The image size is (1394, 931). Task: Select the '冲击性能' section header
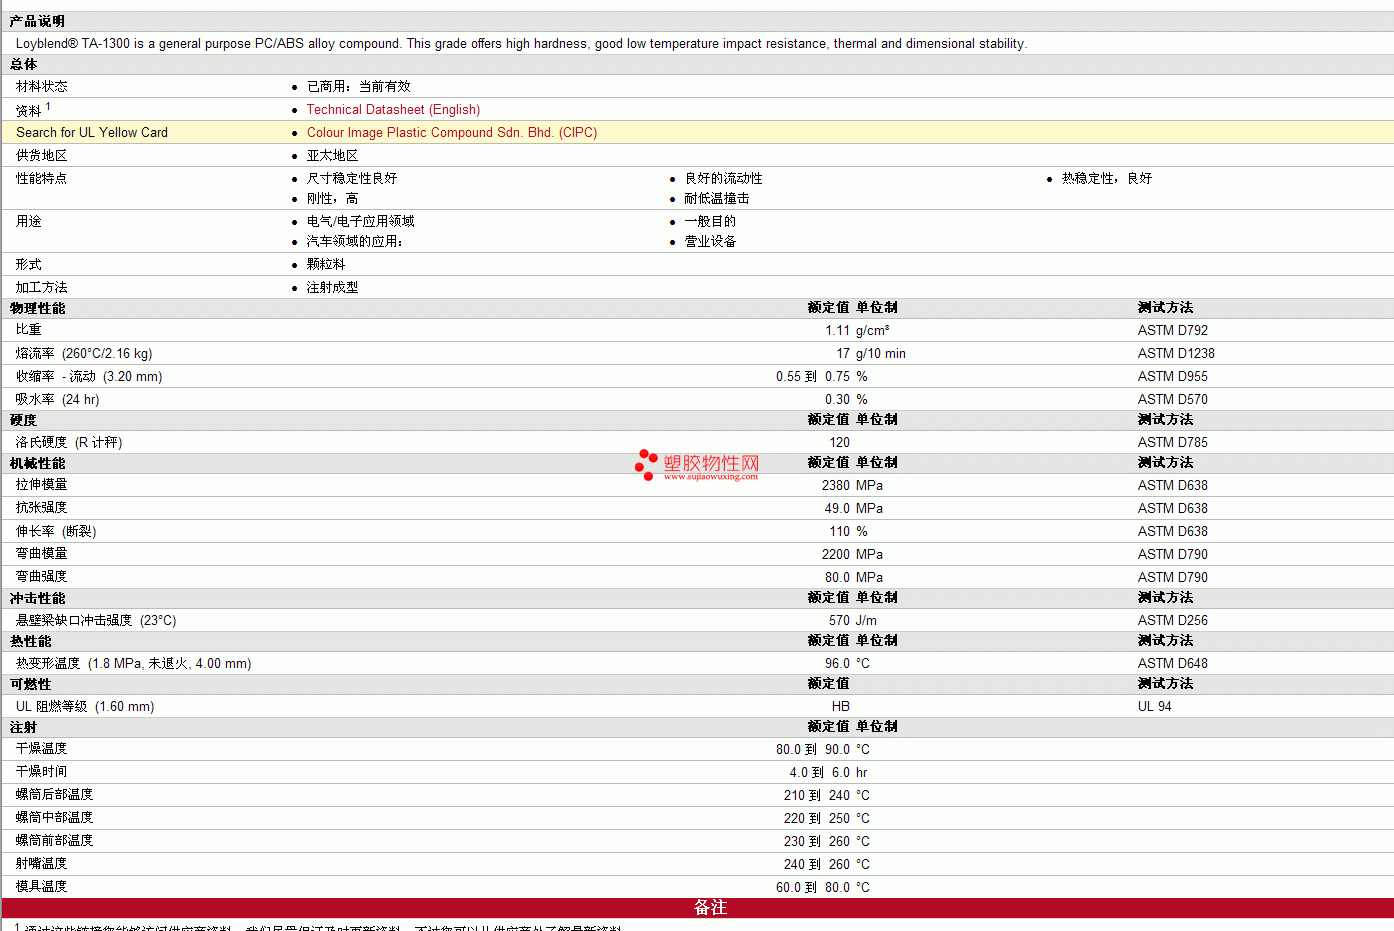[x=37, y=598]
